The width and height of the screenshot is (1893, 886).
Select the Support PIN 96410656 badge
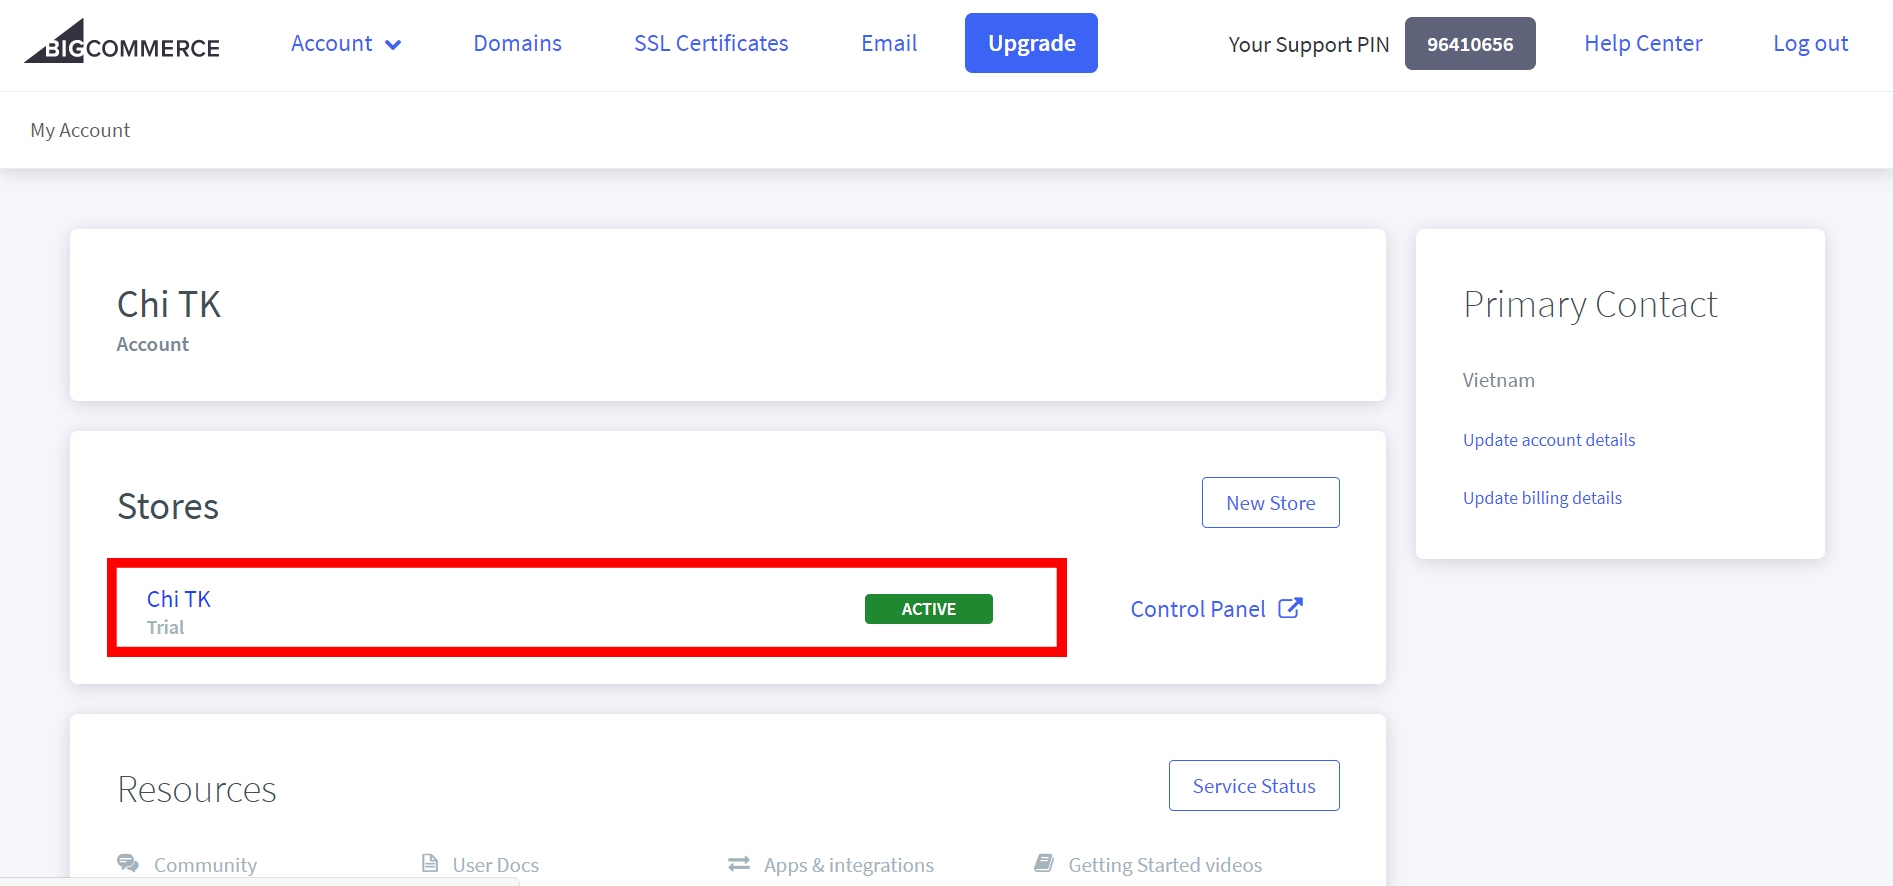(1469, 44)
